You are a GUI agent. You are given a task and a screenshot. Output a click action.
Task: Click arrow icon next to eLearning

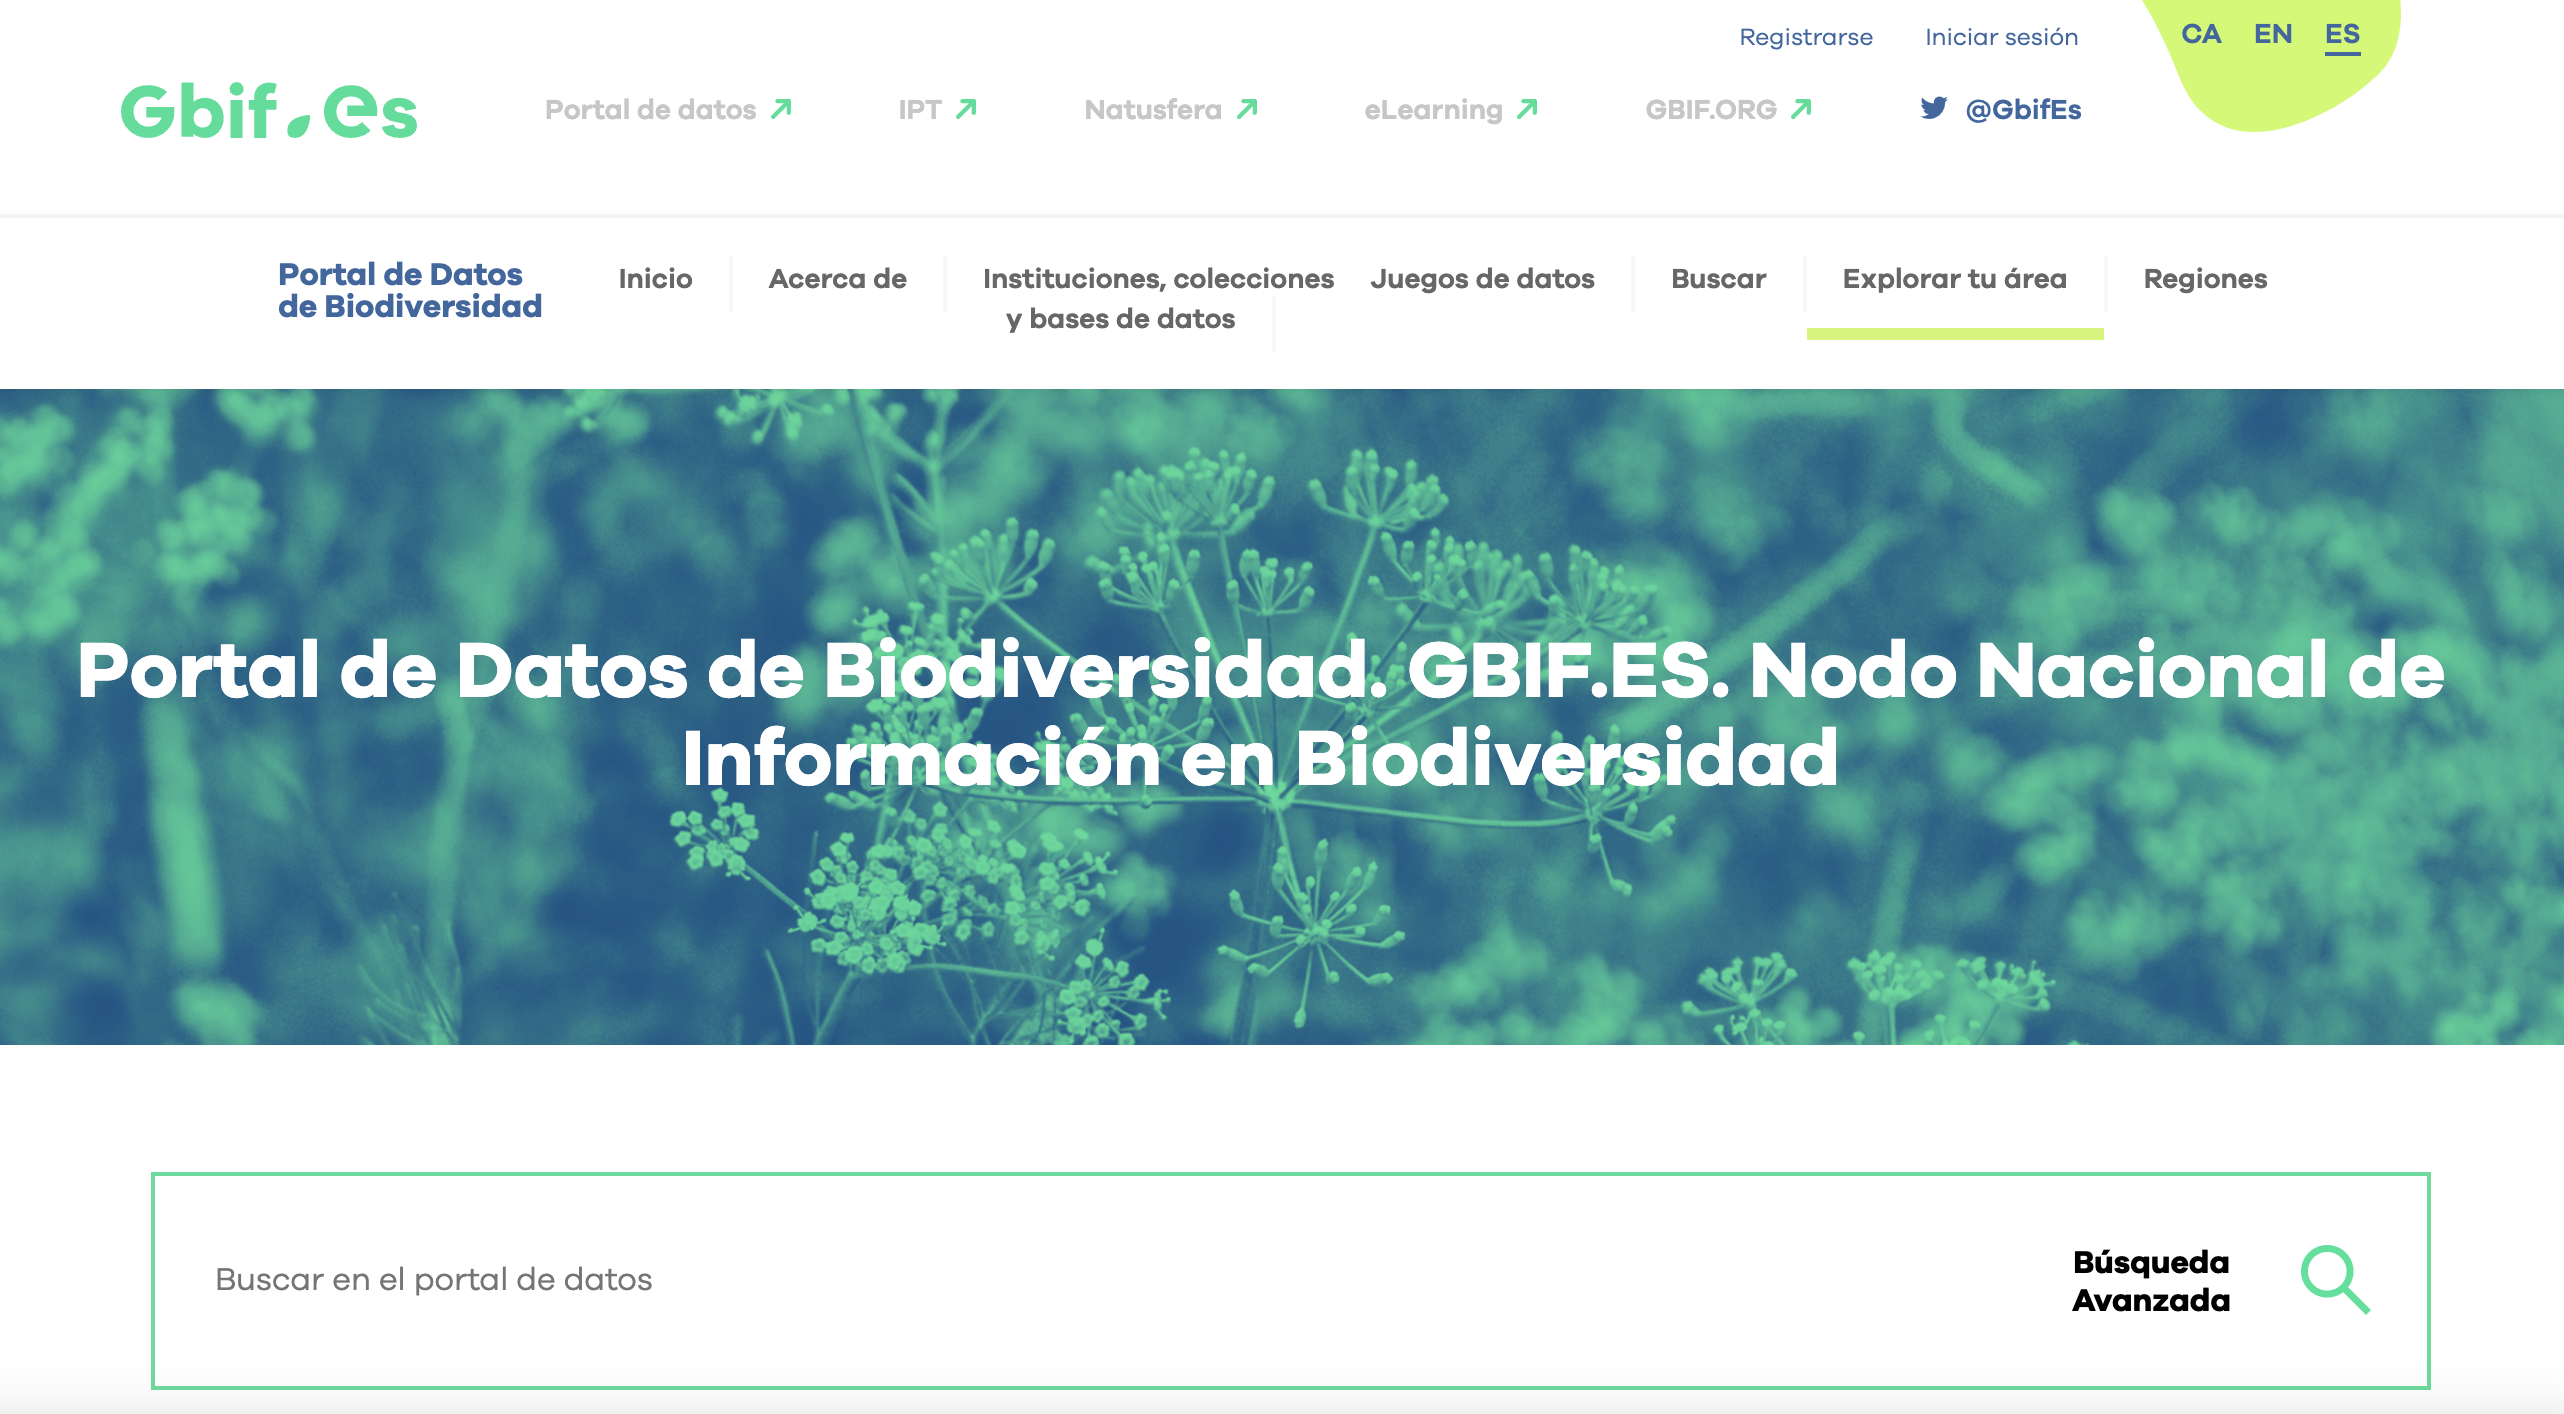click(1527, 108)
